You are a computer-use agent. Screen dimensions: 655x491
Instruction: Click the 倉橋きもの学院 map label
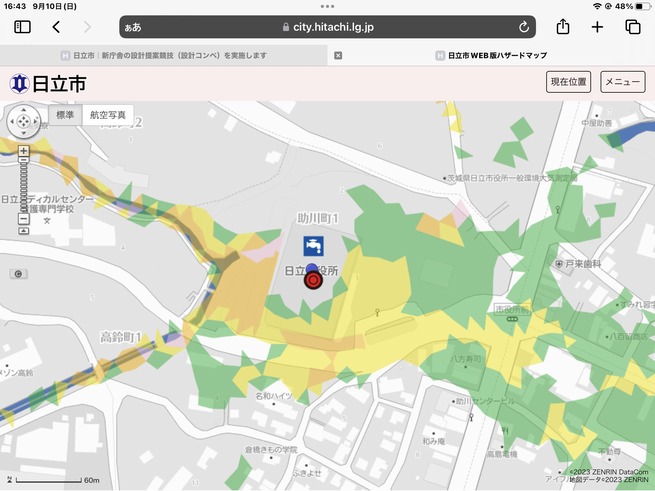coord(271,450)
